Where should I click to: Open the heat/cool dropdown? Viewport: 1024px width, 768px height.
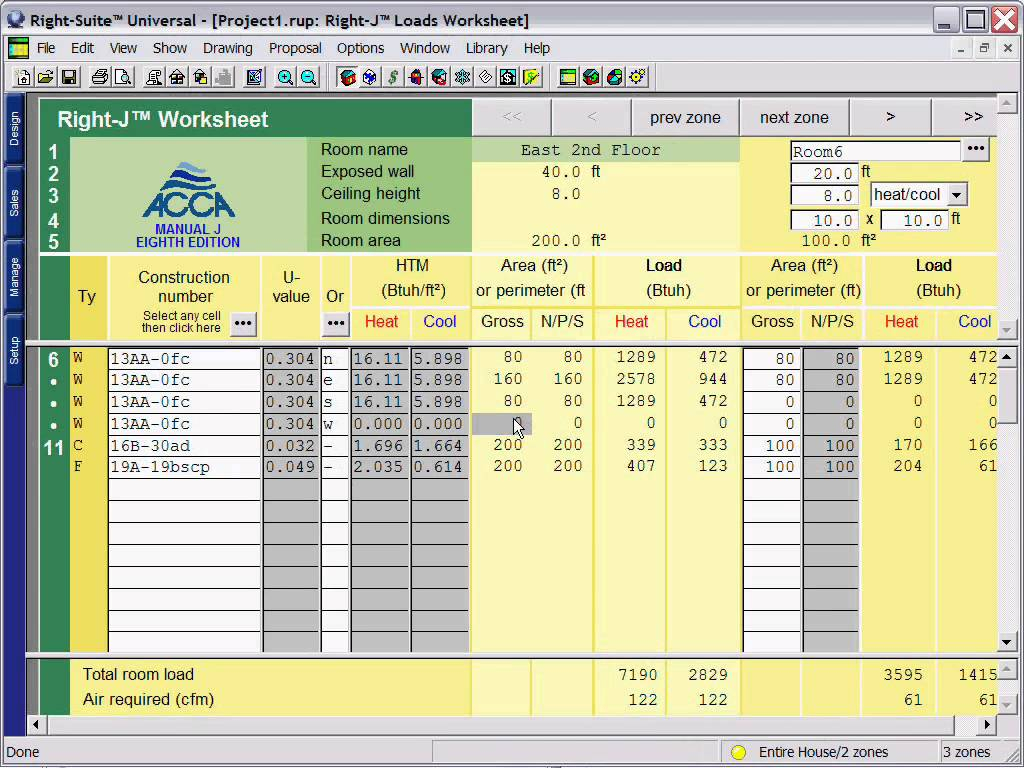coord(957,195)
